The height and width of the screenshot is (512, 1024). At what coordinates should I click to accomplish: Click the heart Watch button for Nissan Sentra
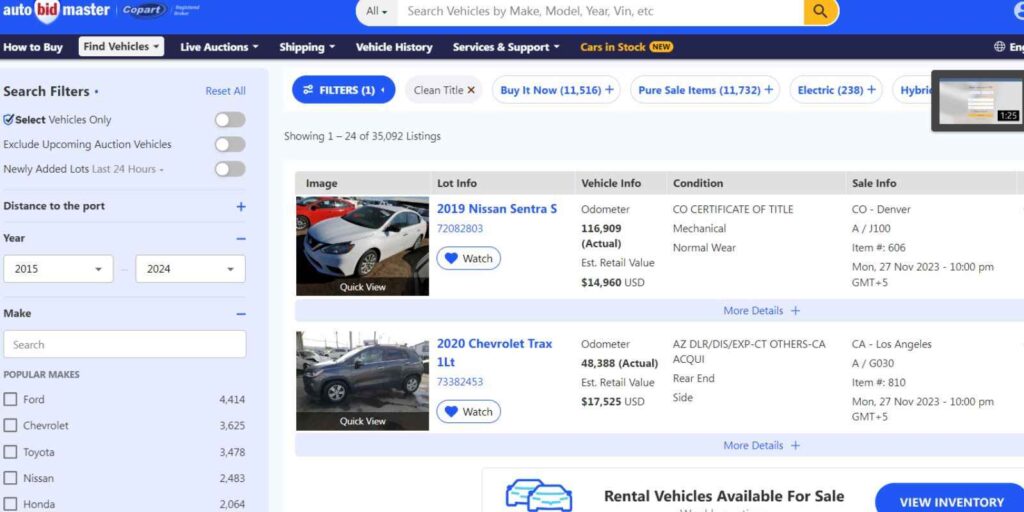point(468,259)
